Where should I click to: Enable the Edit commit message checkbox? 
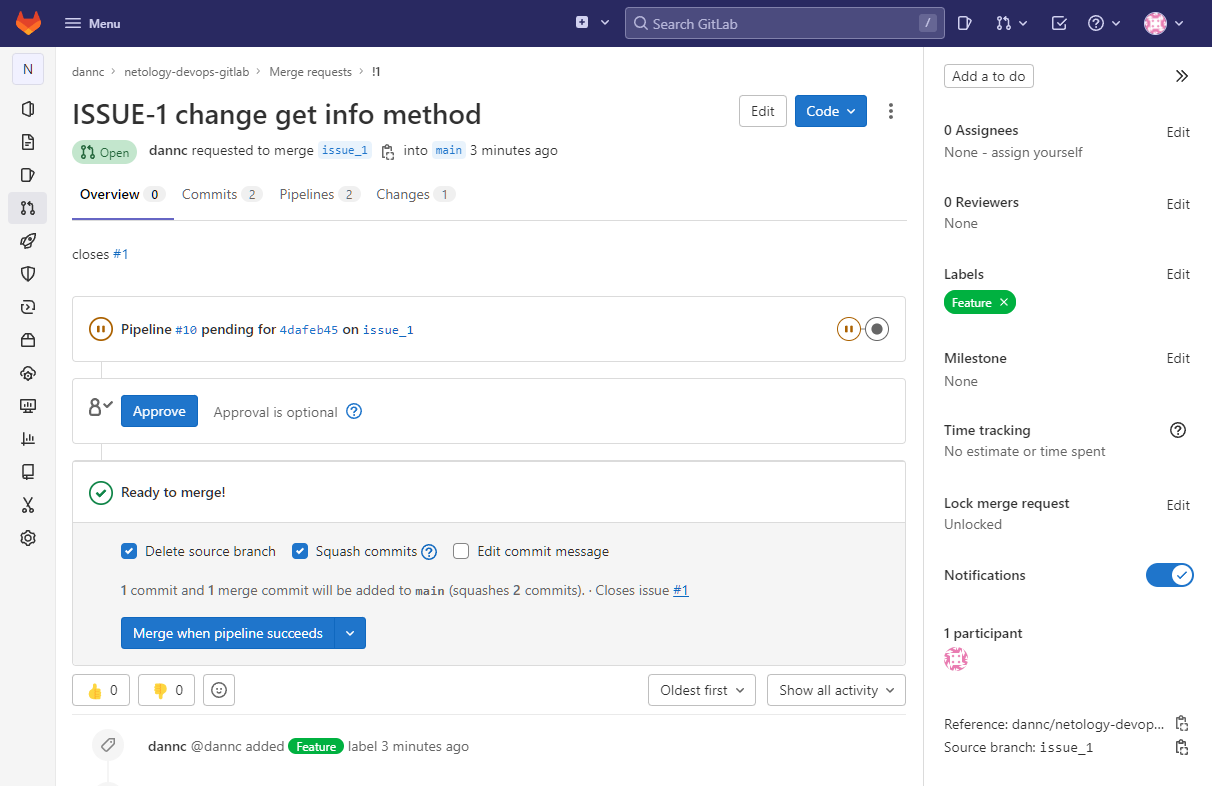coord(461,551)
